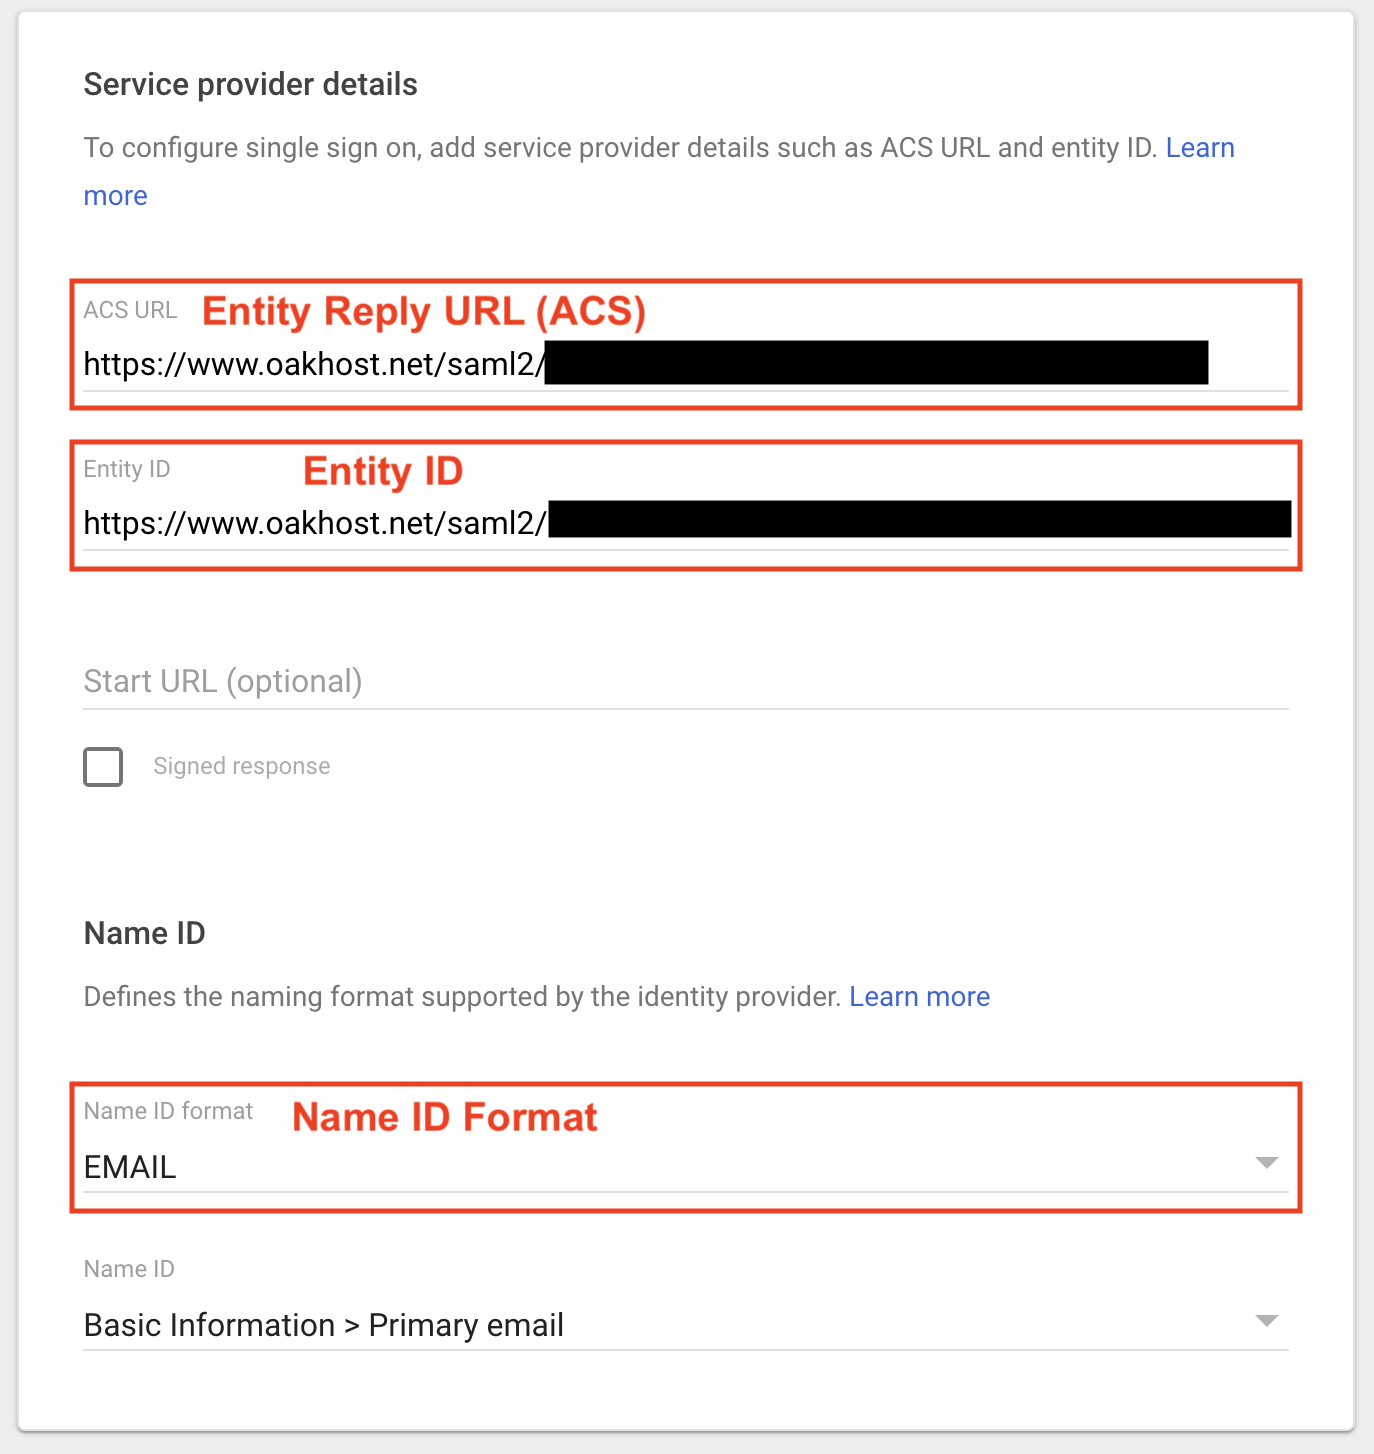Open Learn more link after identity provider text
1374x1454 pixels.
919,997
